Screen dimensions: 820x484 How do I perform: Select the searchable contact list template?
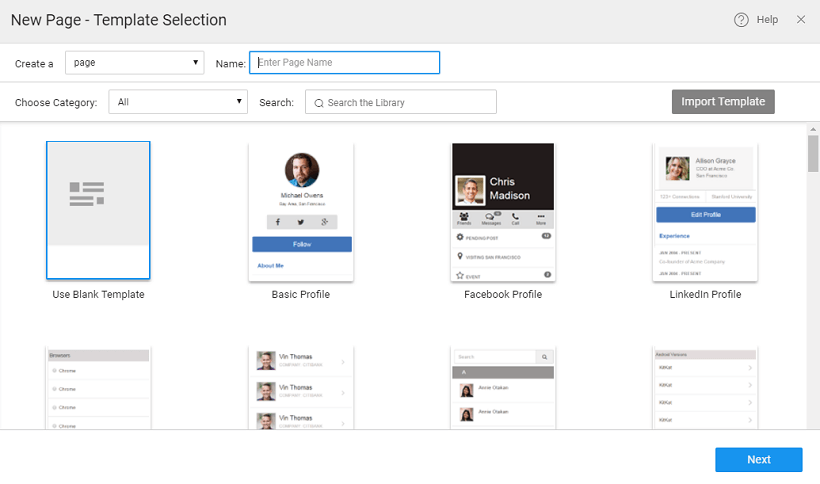(502, 388)
